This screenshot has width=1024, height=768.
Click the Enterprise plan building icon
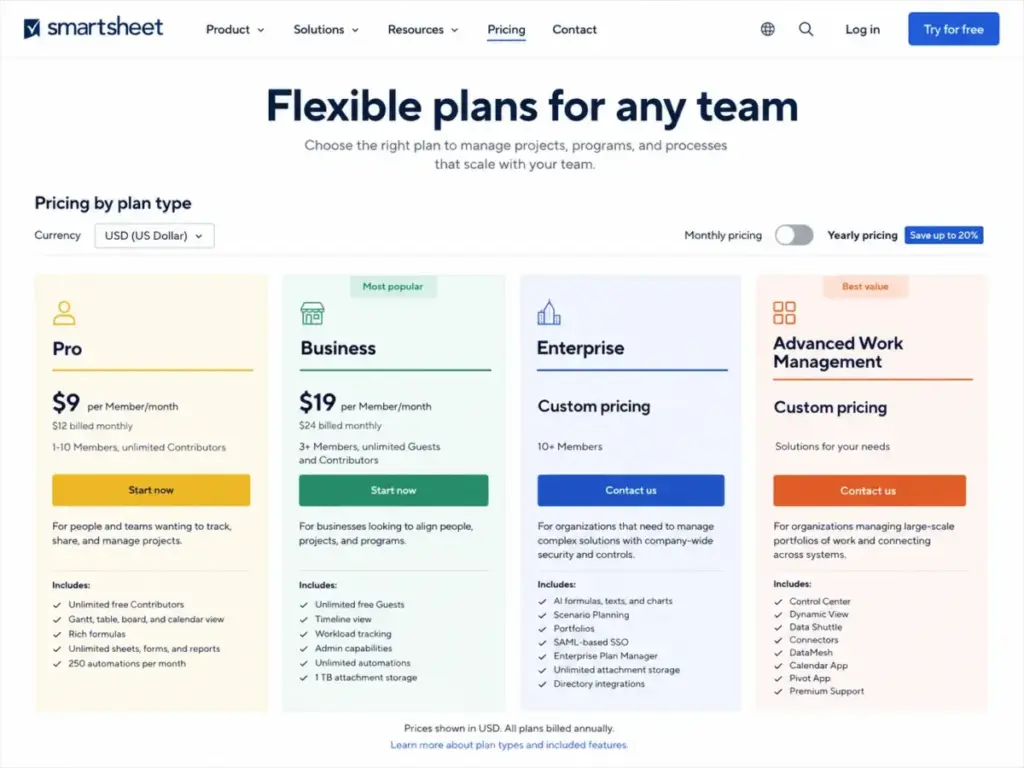[549, 312]
